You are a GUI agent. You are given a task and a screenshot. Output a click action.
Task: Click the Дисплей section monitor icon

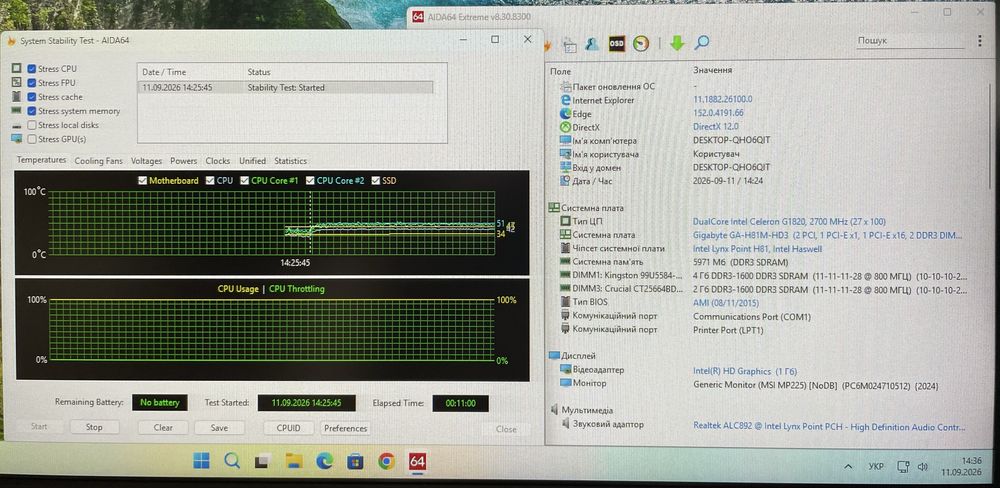[554, 356]
